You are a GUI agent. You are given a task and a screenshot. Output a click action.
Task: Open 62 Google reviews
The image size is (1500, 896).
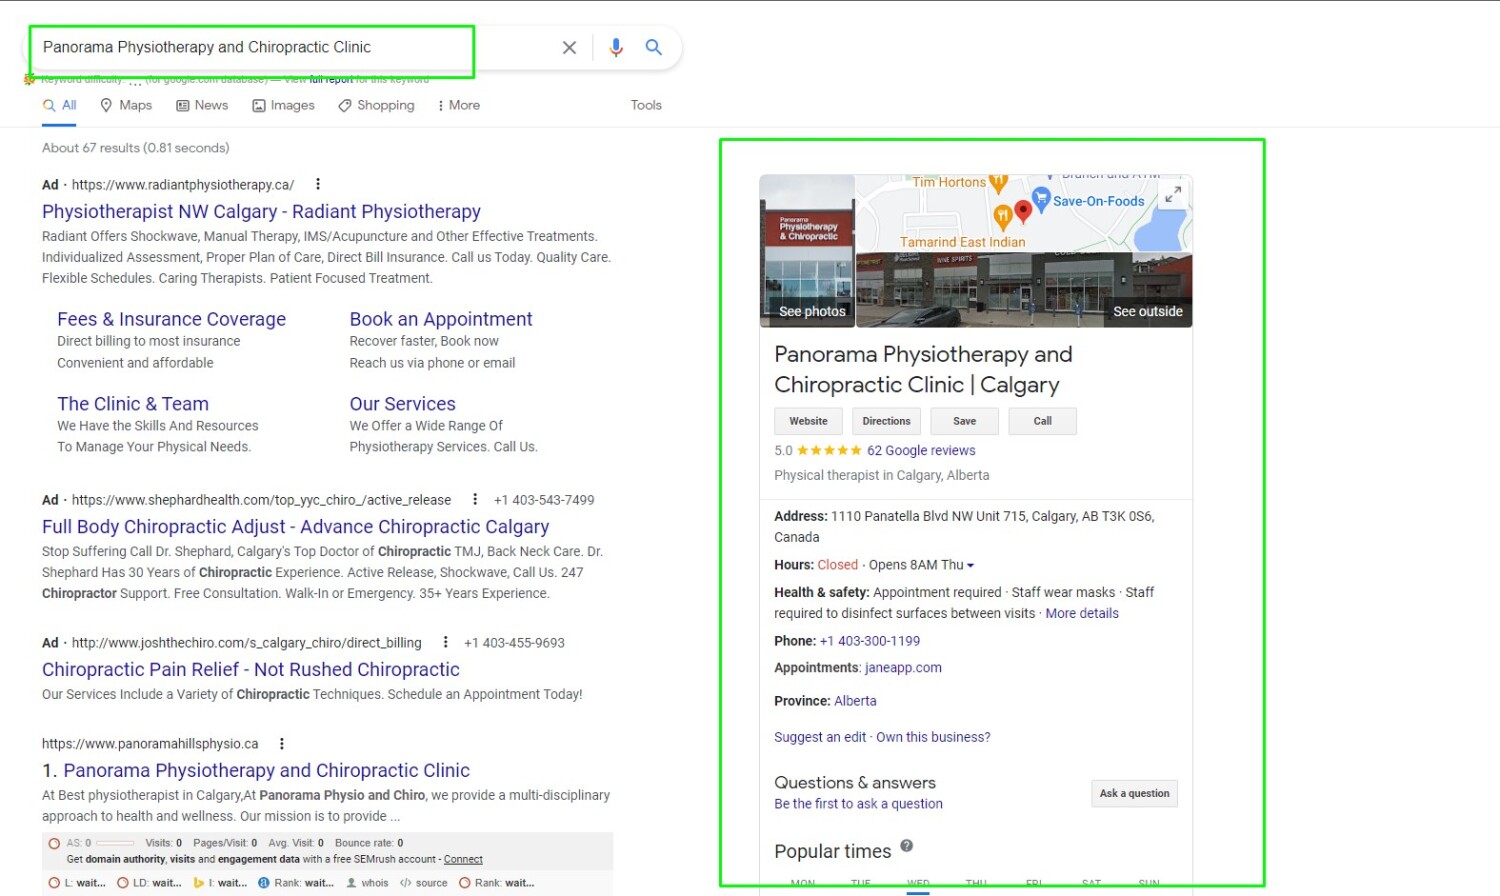click(x=921, y=451)
